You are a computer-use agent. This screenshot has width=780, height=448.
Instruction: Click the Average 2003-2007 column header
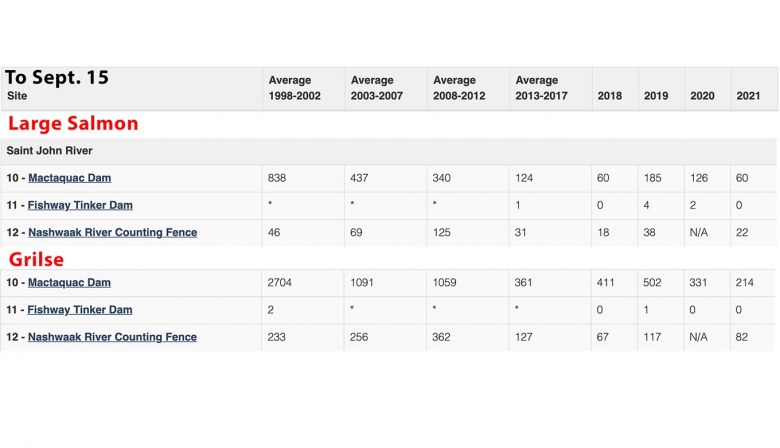coord(377,88)
